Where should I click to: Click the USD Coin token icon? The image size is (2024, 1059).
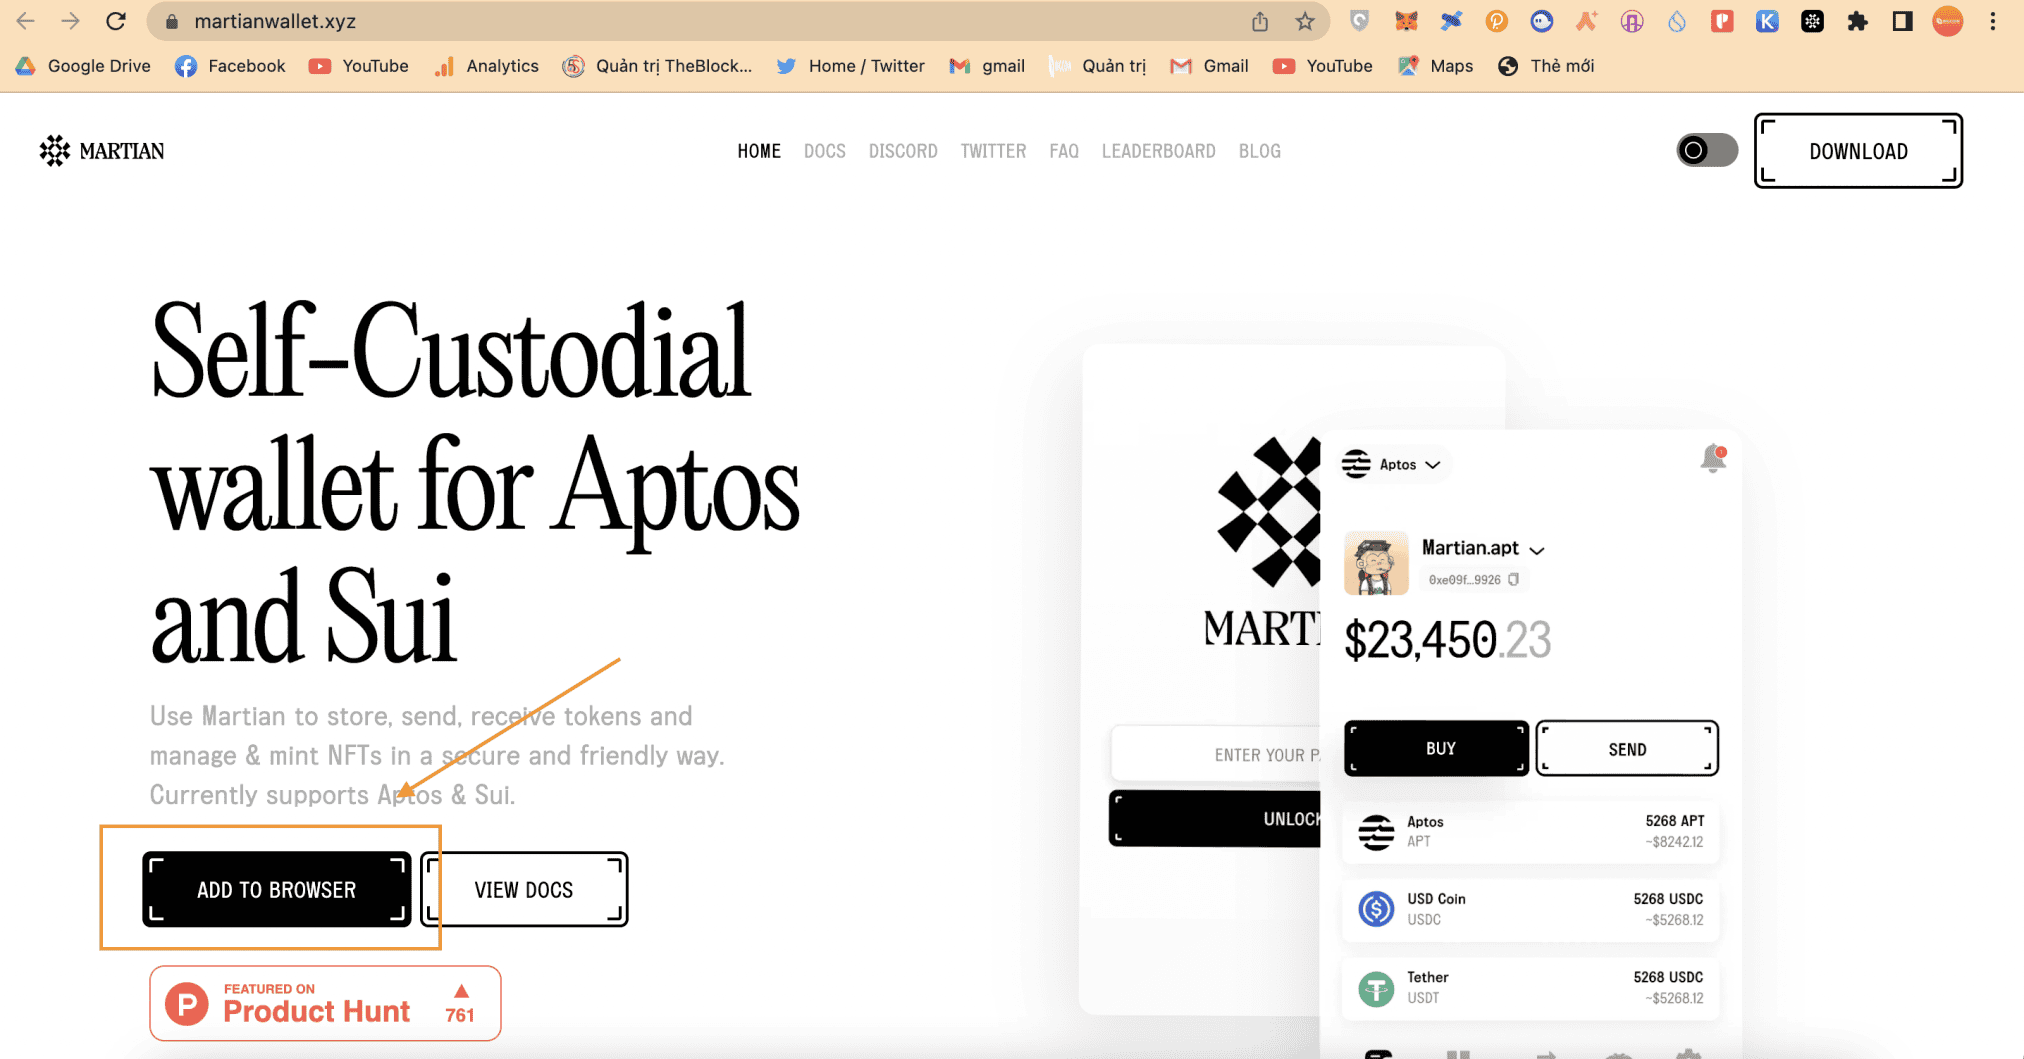pos(1376,909)
